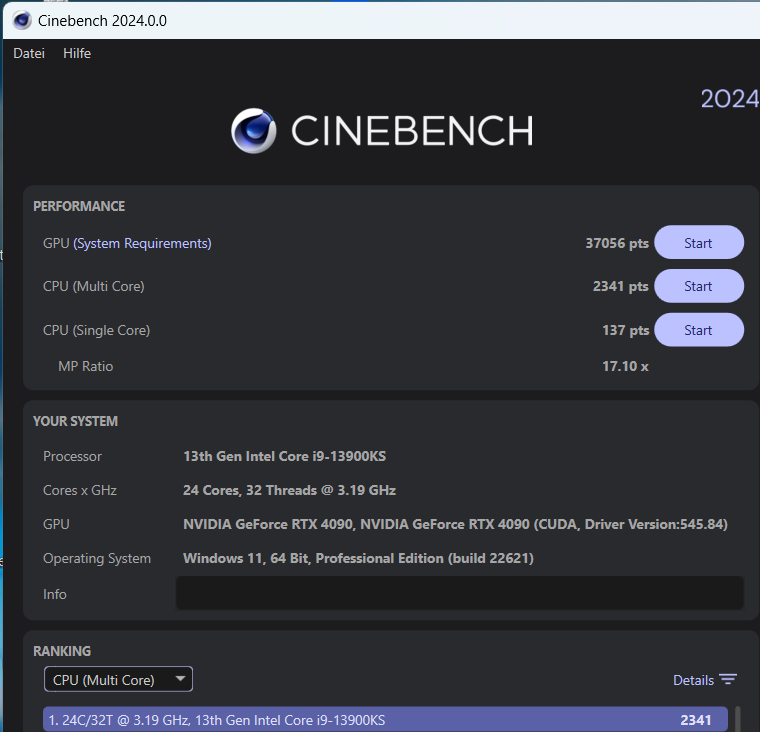
Task: Click the 2341 pts multi core score
Action: tap(620, 286)
